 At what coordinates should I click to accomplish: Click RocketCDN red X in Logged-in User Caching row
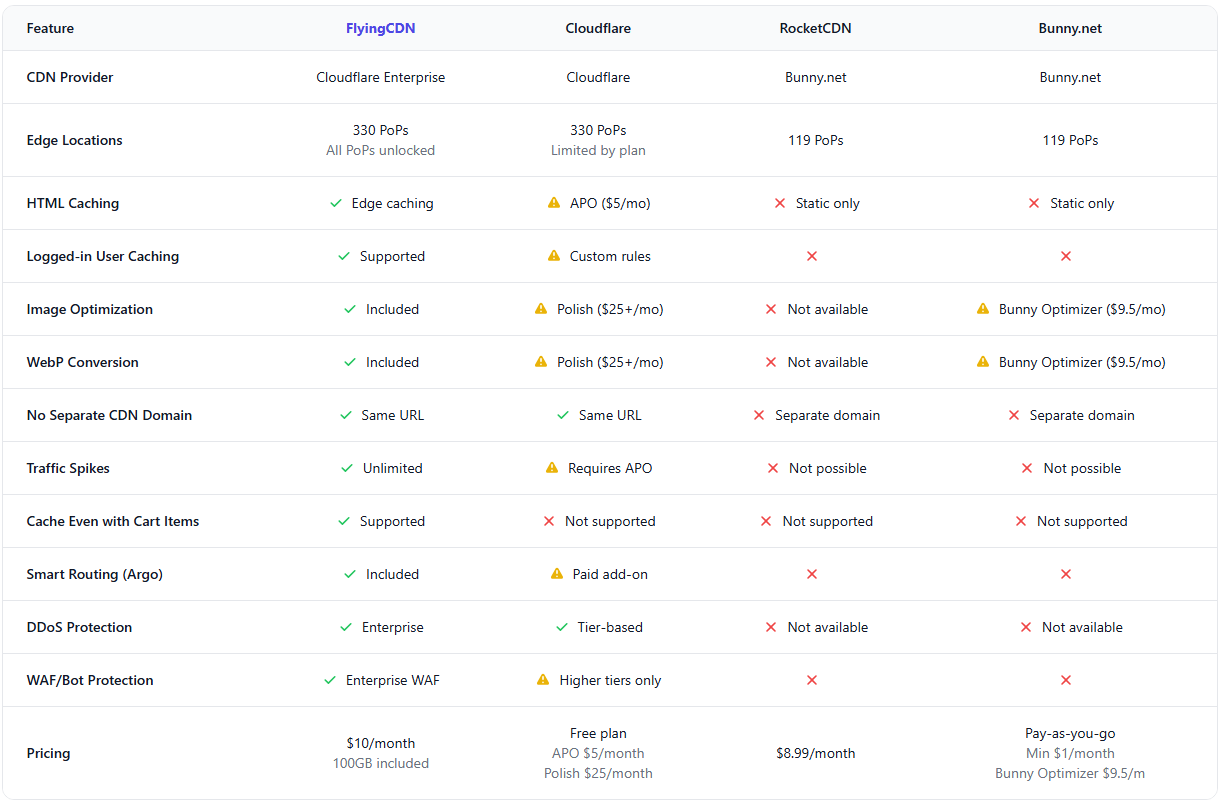coord(812,256)
